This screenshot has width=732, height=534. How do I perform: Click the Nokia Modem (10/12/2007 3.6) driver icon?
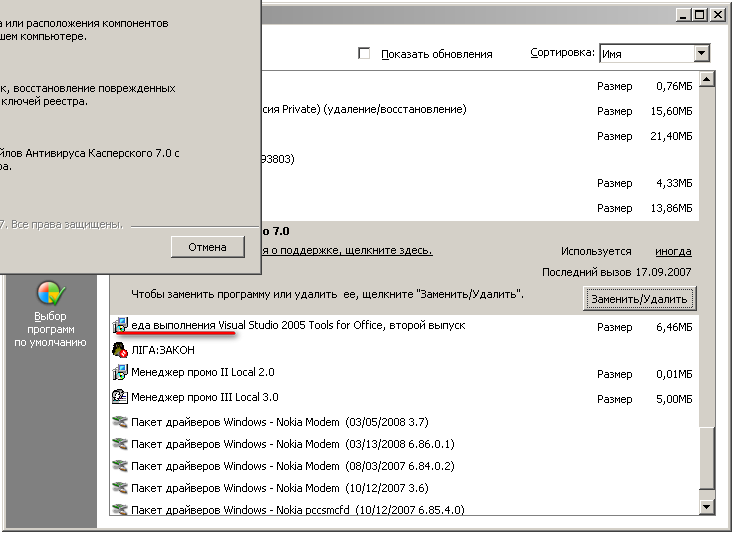[120, 488]
